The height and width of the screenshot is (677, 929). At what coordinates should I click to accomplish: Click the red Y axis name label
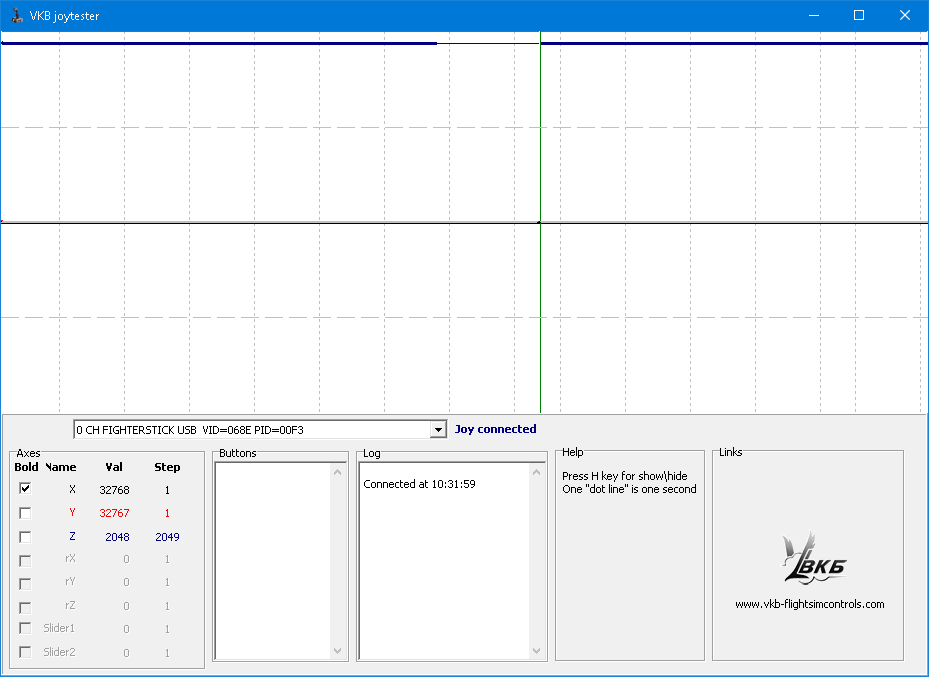click(x=71, y=512)
